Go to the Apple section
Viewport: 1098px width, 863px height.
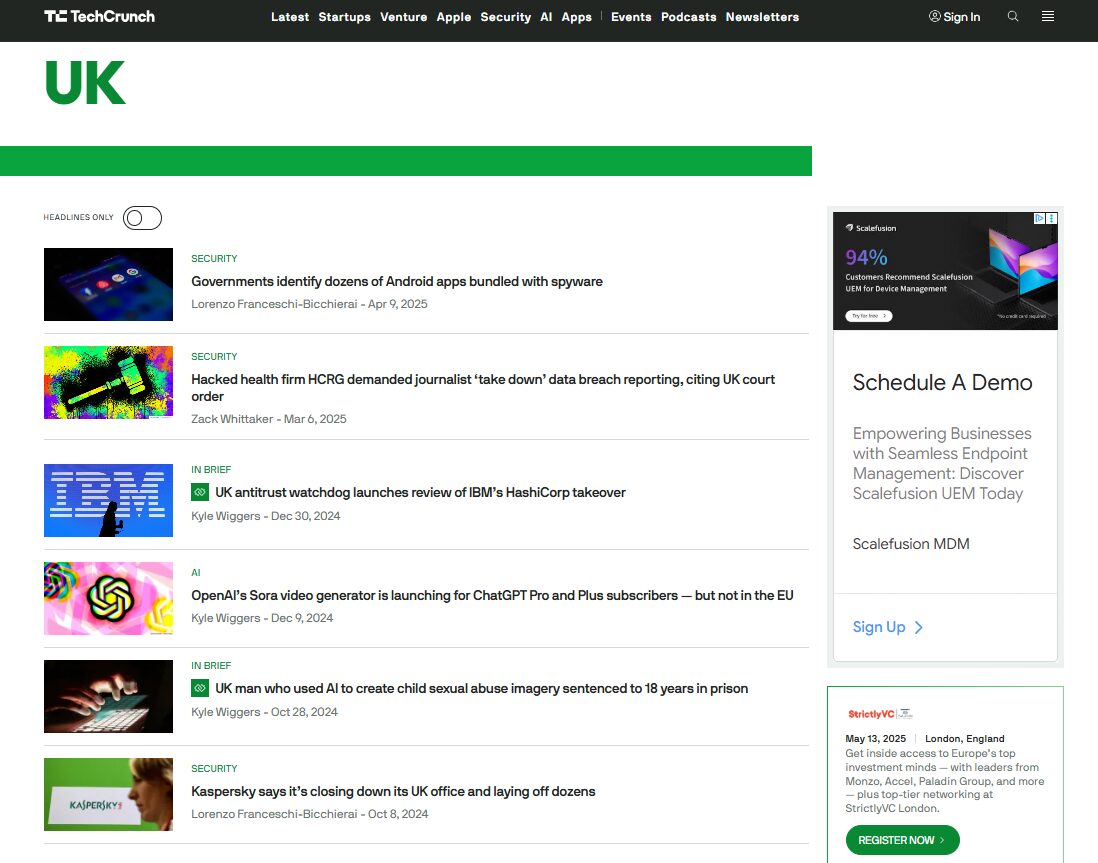pos(454,17)
